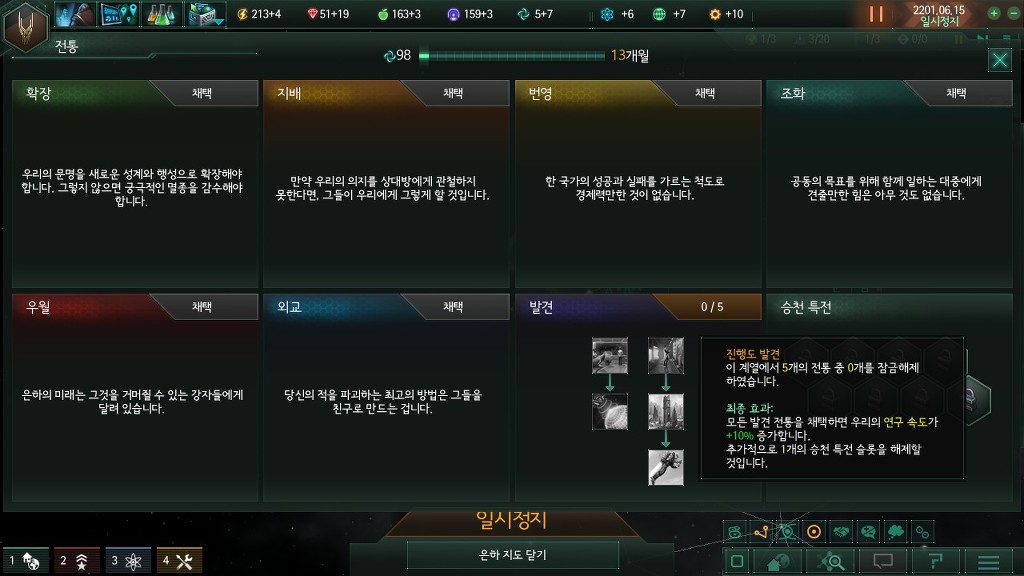
Task: Increase game speed with plus button
Action: 993,13
